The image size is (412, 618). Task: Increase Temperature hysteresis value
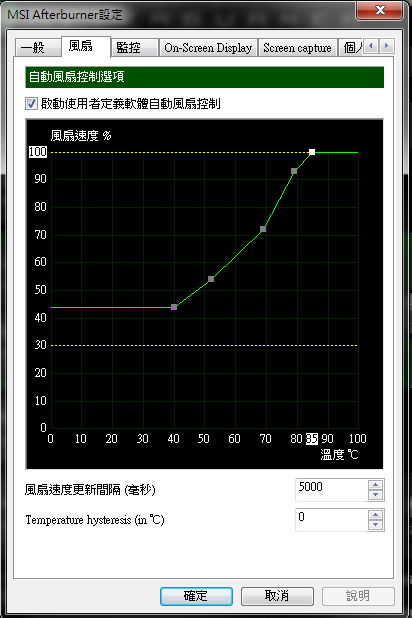375,515
